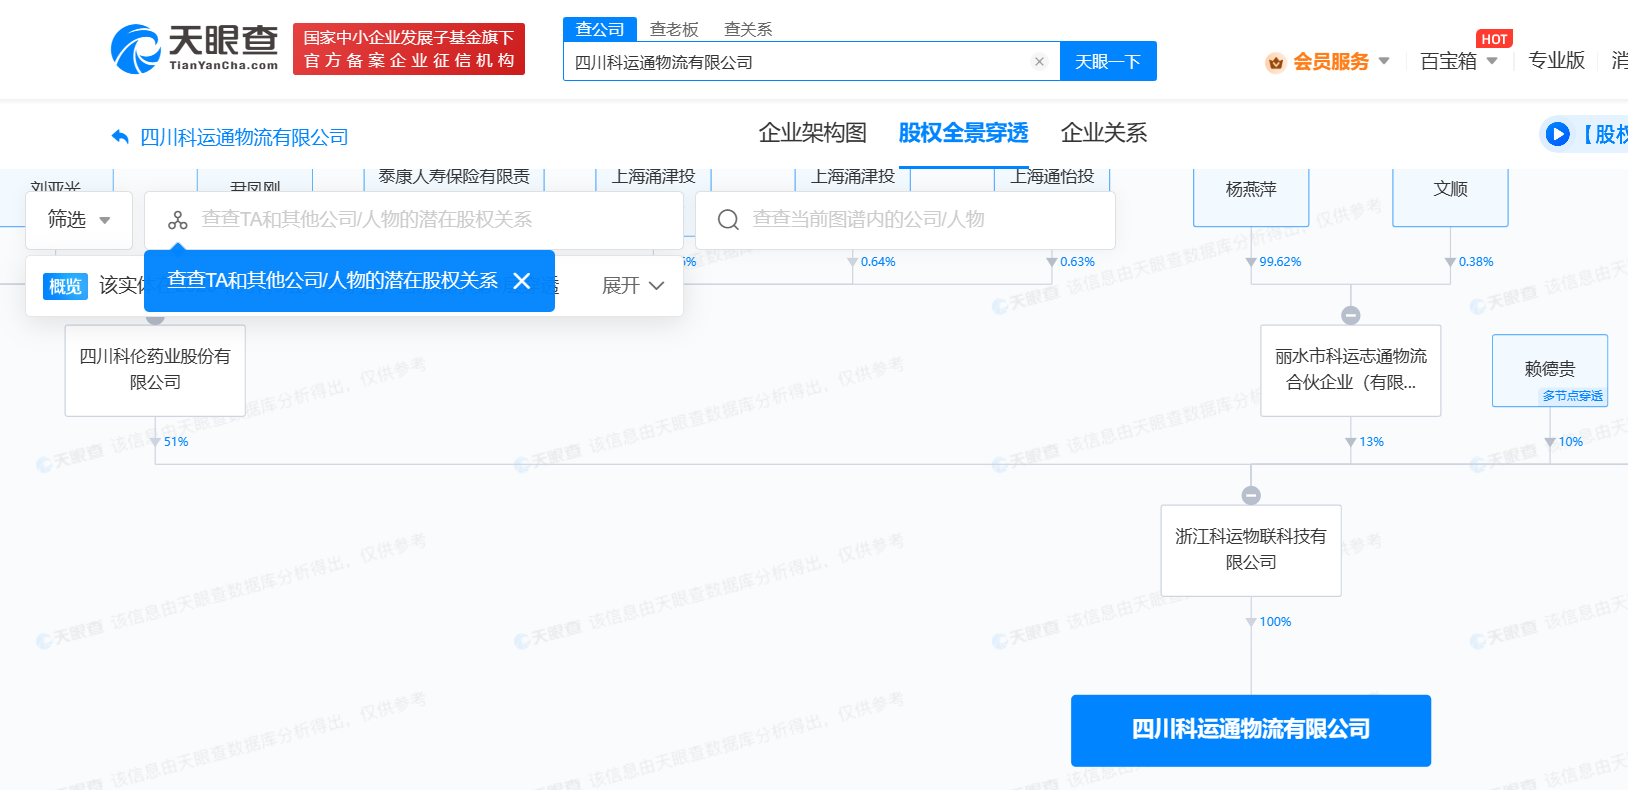Click the 10% share label
1628x790 pixels.
[1570, 442]
